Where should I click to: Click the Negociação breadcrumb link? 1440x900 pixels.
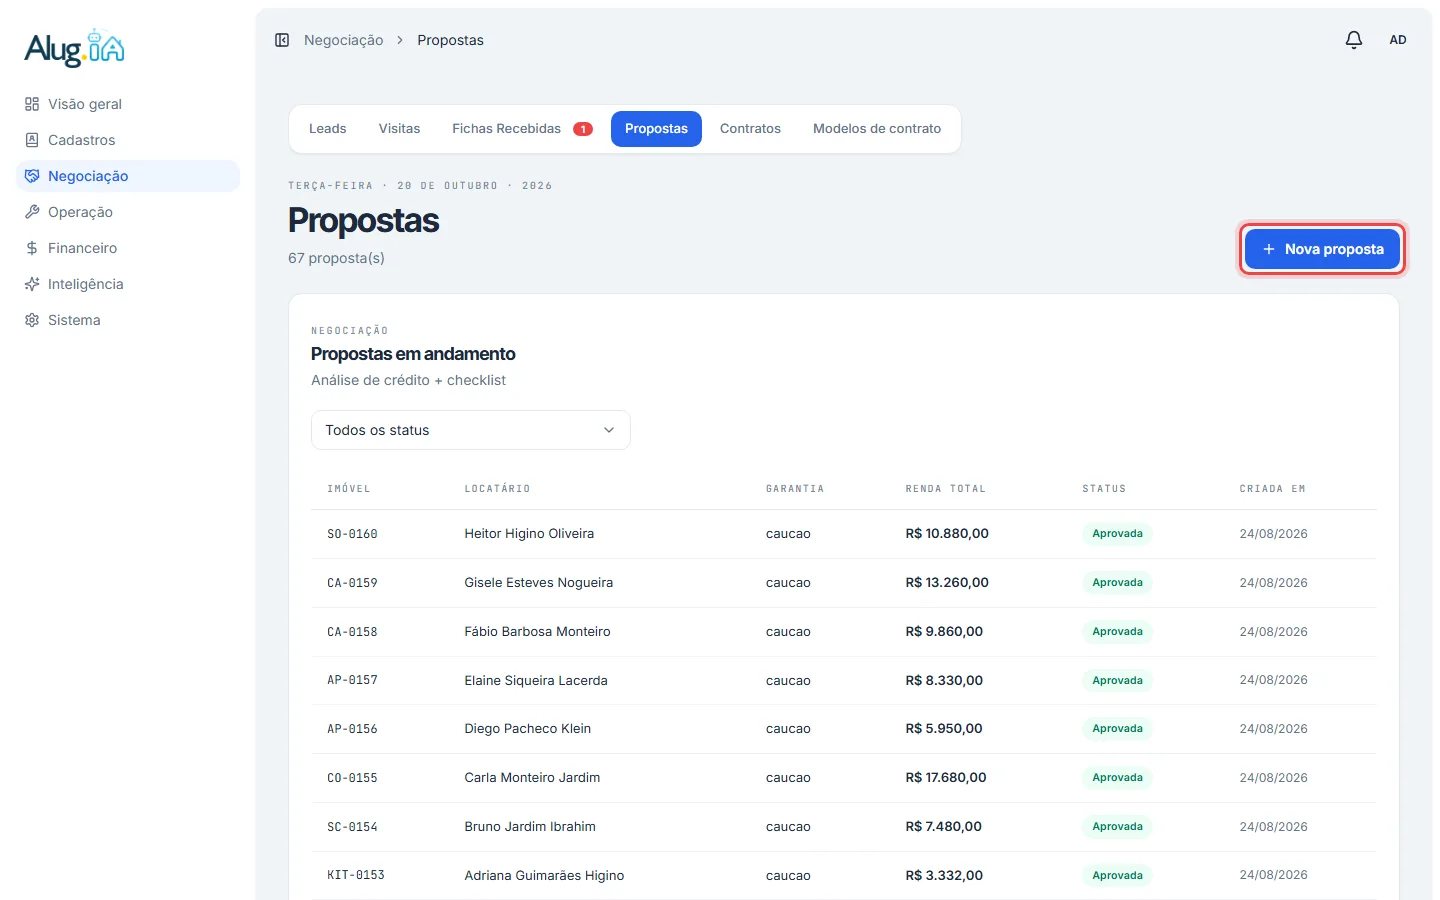(343, 40)
